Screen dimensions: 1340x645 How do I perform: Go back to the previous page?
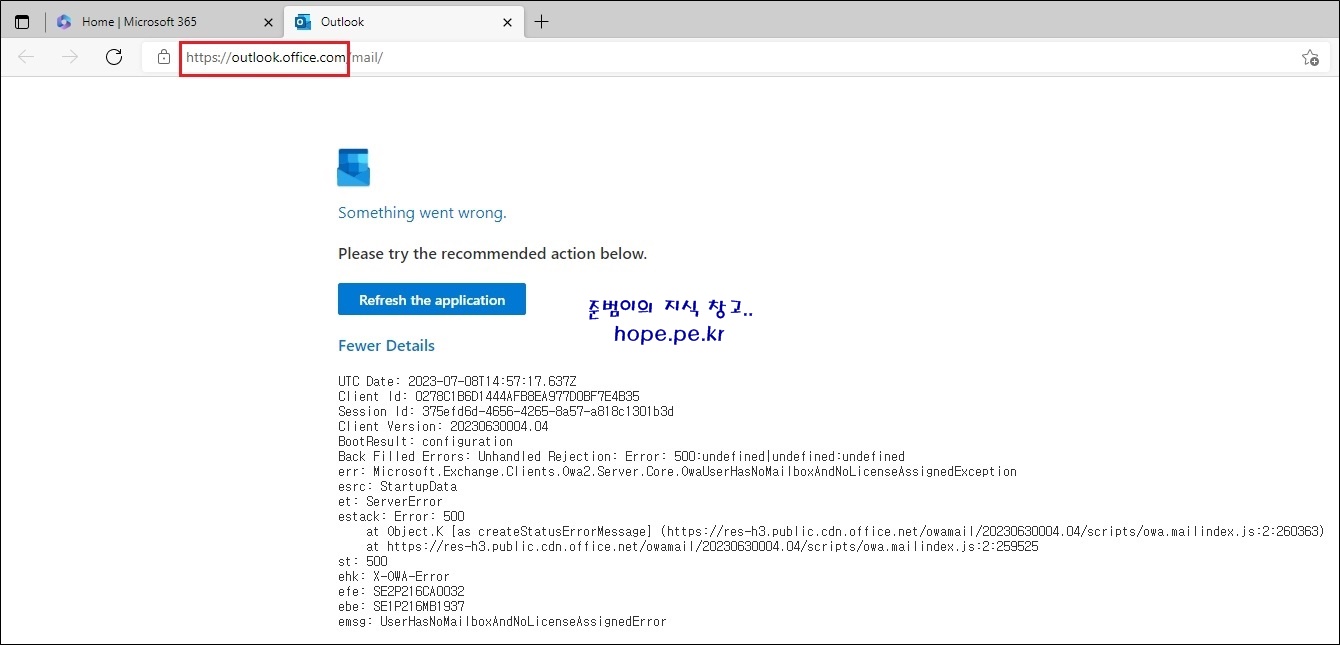click(26, 57)
